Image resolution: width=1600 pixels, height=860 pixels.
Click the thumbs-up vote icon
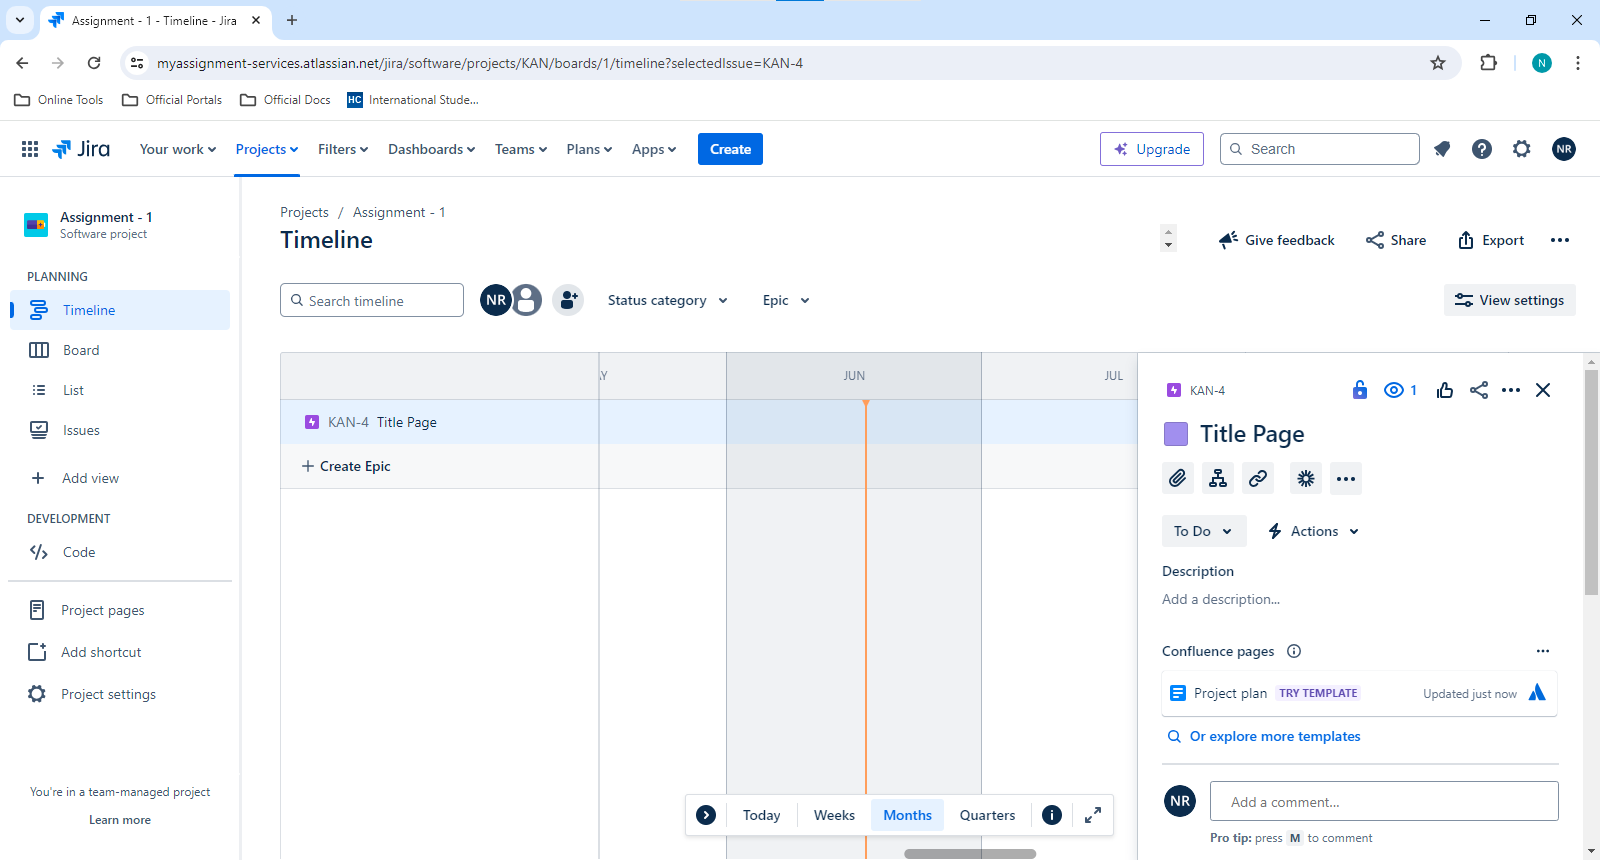click(x=1445, y=390)
